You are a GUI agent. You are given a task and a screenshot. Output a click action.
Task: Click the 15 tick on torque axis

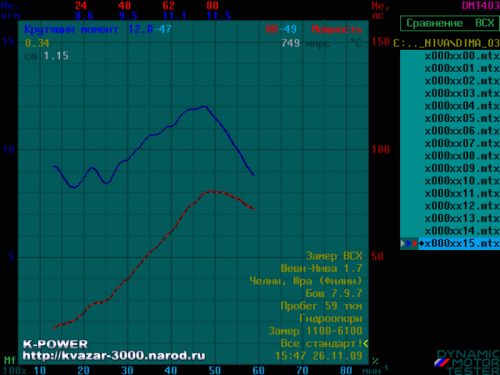(9, 42)
